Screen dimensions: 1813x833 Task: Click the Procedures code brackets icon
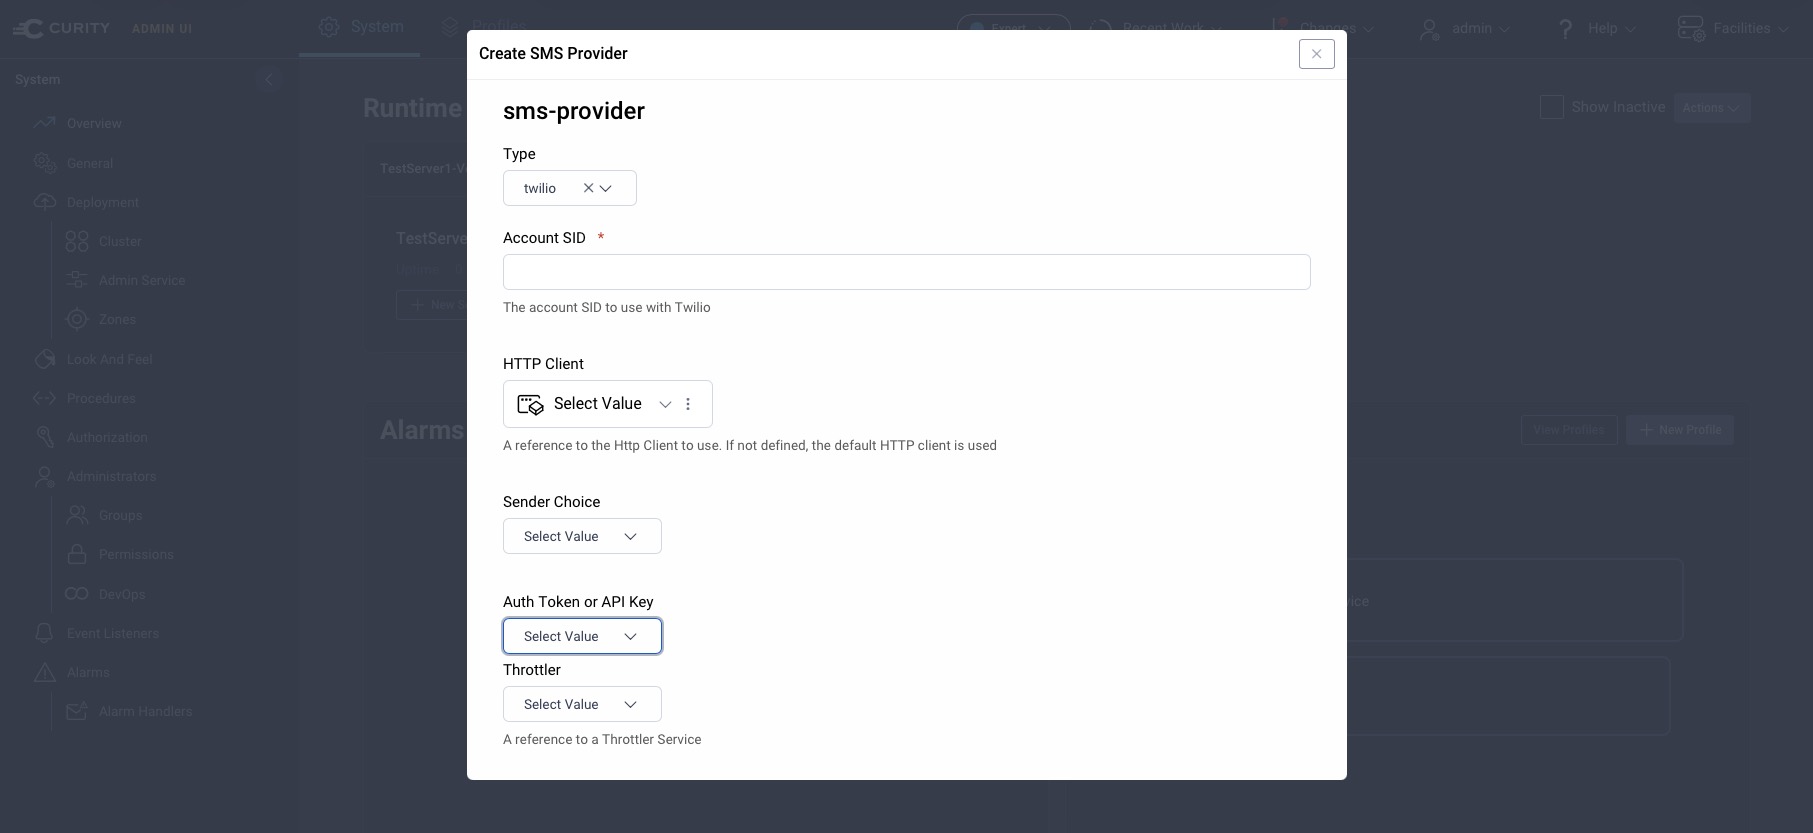coord(44,398)
